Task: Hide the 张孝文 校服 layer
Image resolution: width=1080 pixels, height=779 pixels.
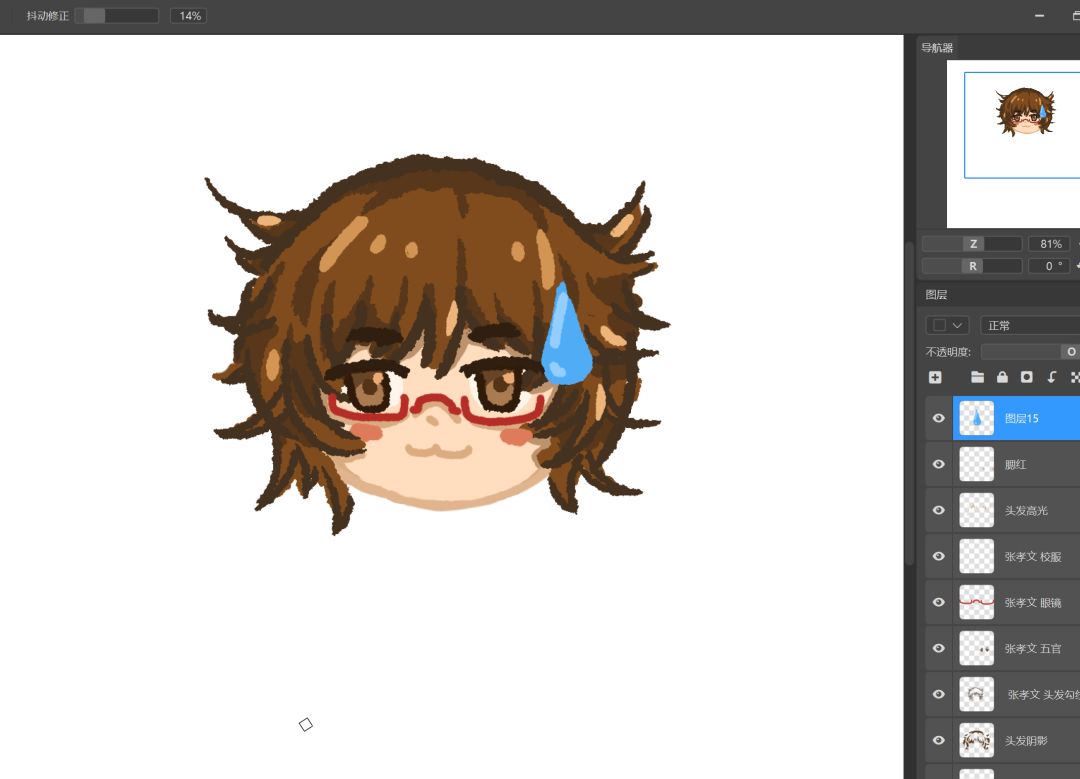Action: point(938,556)
